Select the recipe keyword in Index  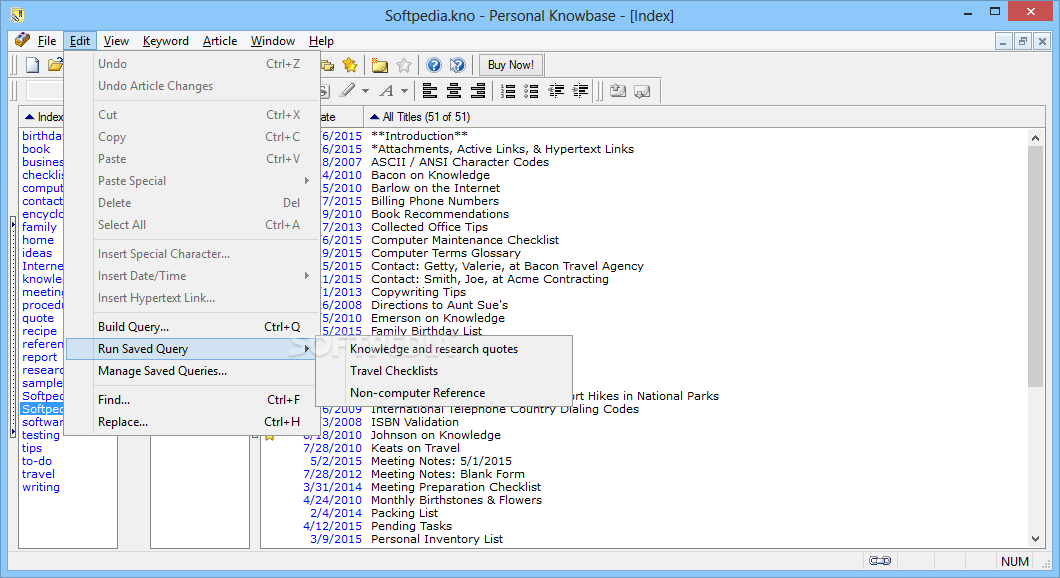tap(39, 331)
